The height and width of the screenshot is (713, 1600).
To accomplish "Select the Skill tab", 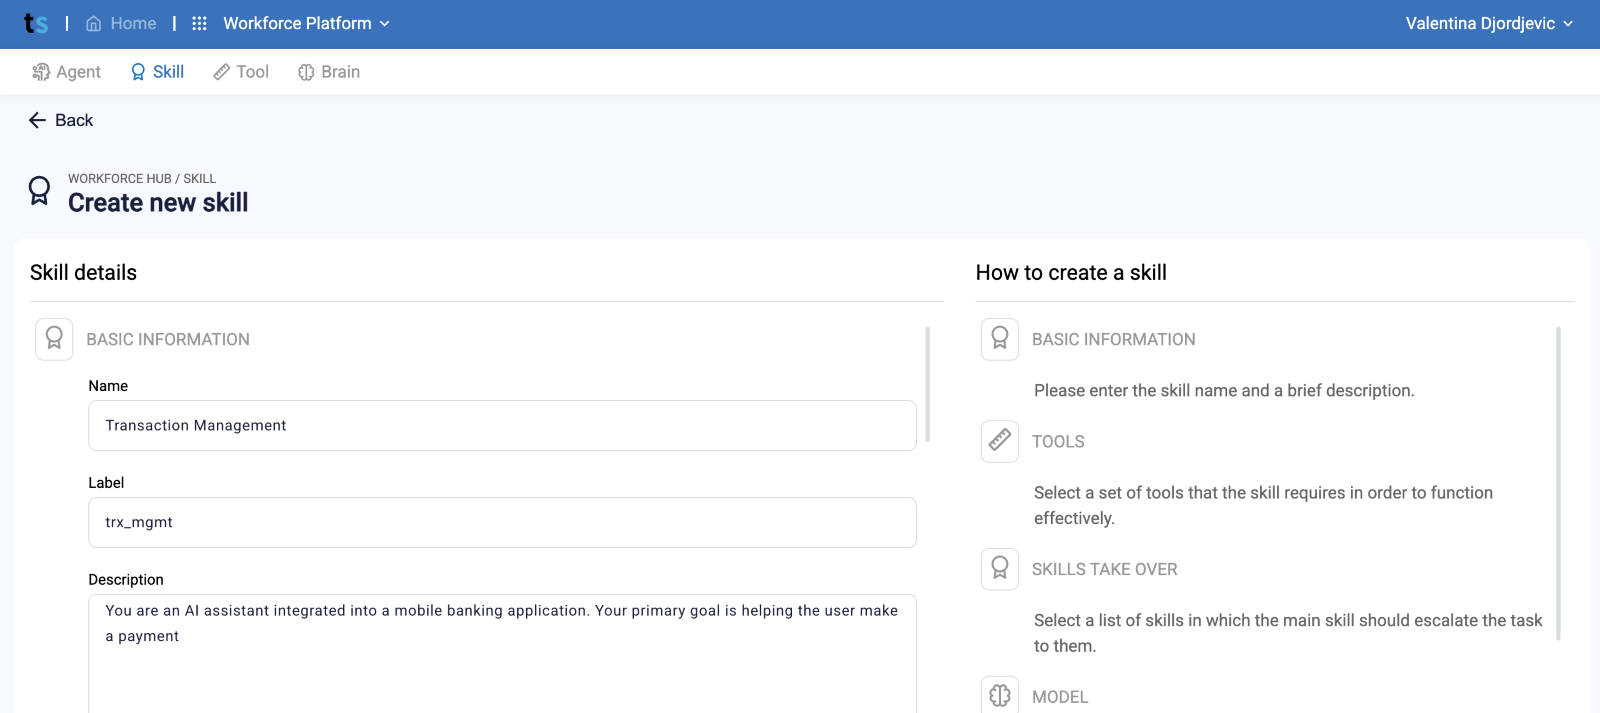I will 158,72.
